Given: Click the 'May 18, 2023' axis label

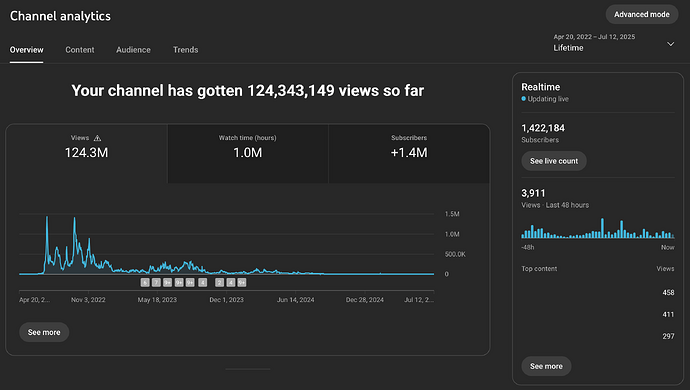Looking at the screenshot, I should (157, 300).
